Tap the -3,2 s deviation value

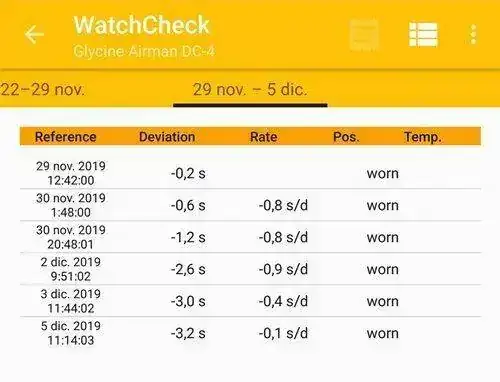(x=188, y=333)
